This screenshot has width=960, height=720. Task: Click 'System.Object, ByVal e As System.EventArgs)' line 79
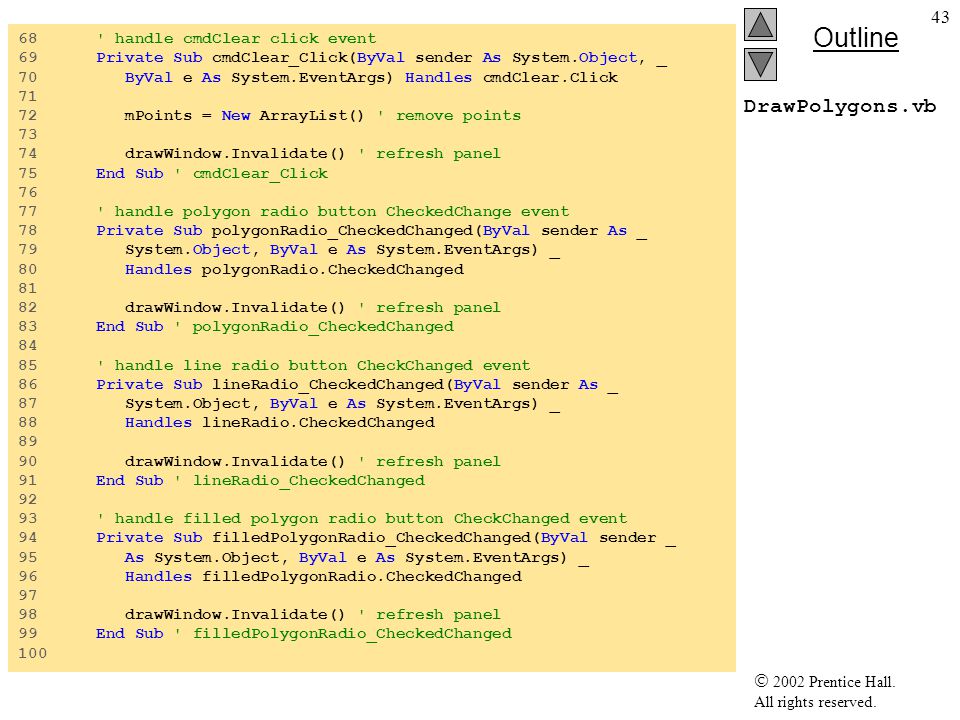tap(331, 250)
